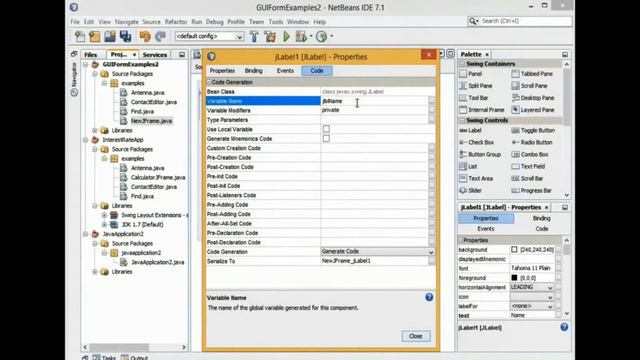Click the Close button in dialog
The height and width of the screenshot is (360, 640).
click(x=416, y=336)
